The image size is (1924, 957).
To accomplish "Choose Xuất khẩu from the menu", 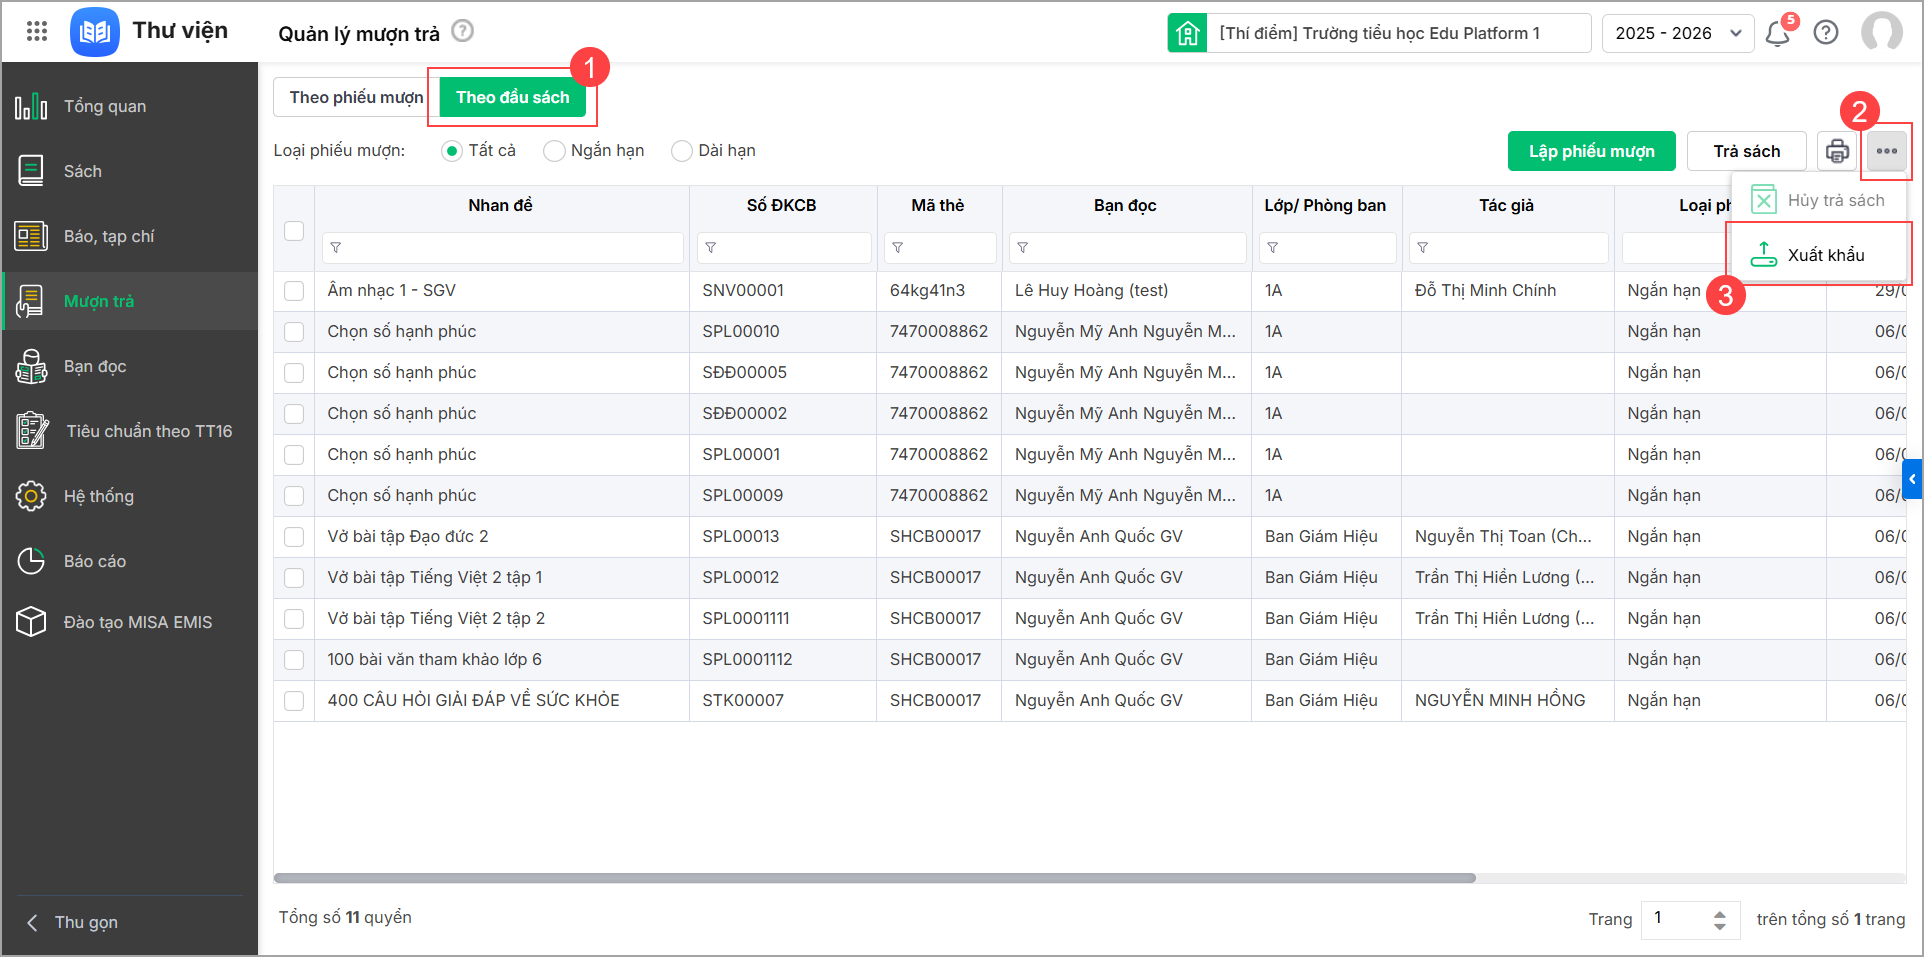I will [x=1819, y=255].
